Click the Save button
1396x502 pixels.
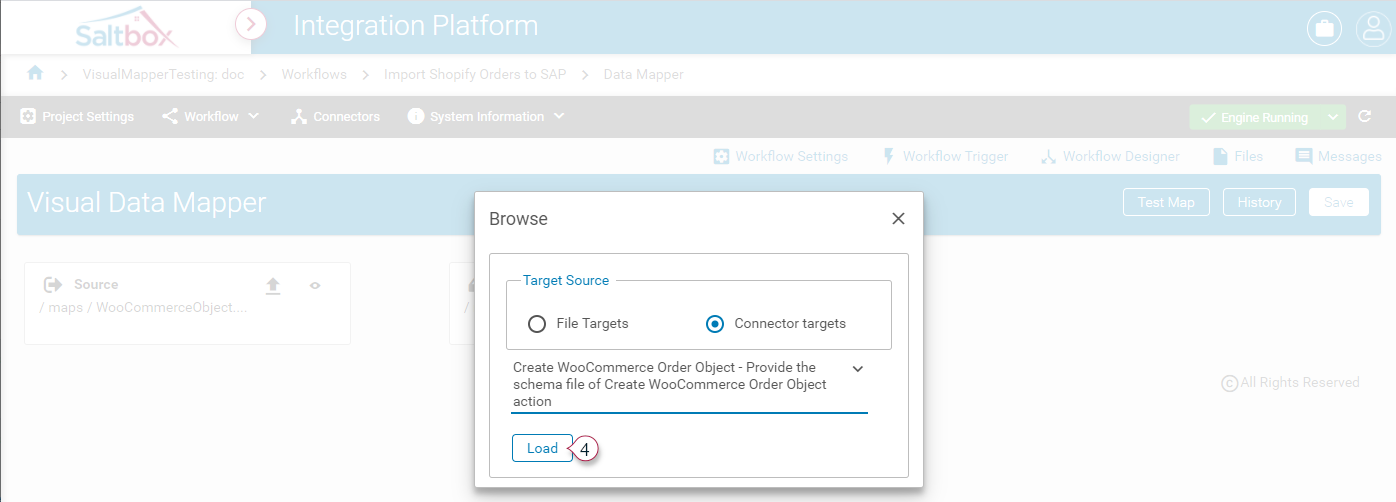click(1339, 202)
